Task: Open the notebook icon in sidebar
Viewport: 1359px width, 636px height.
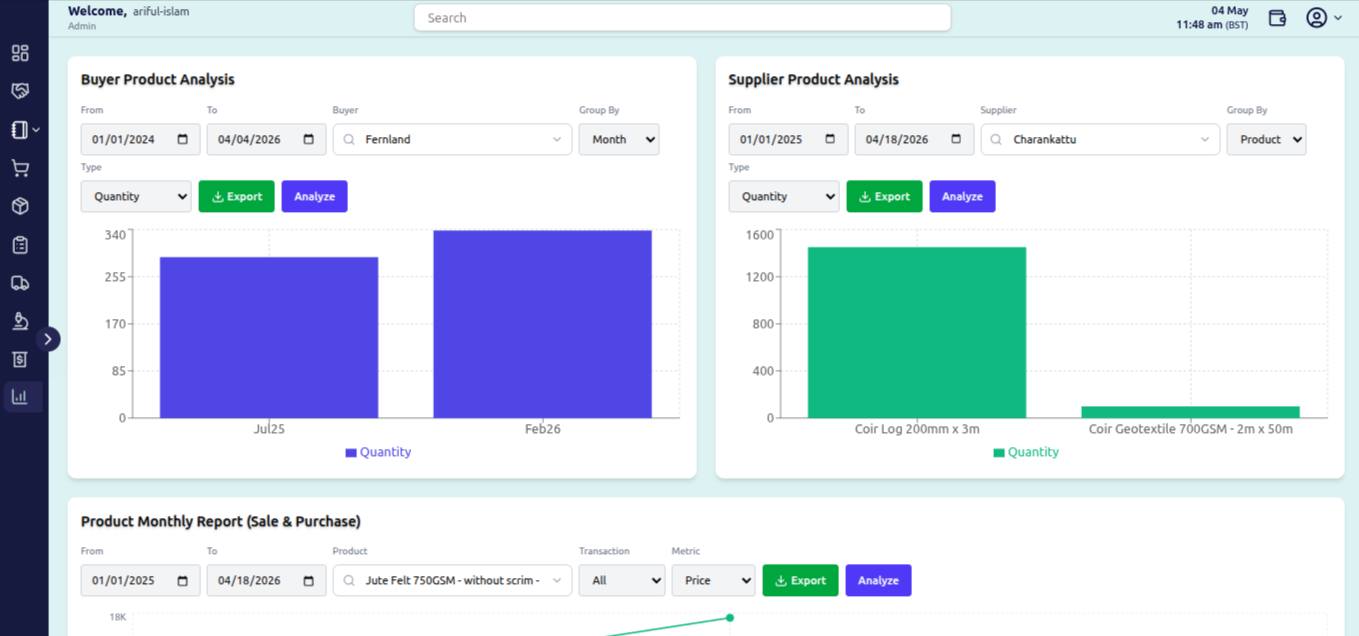Action: coord(19,130)
